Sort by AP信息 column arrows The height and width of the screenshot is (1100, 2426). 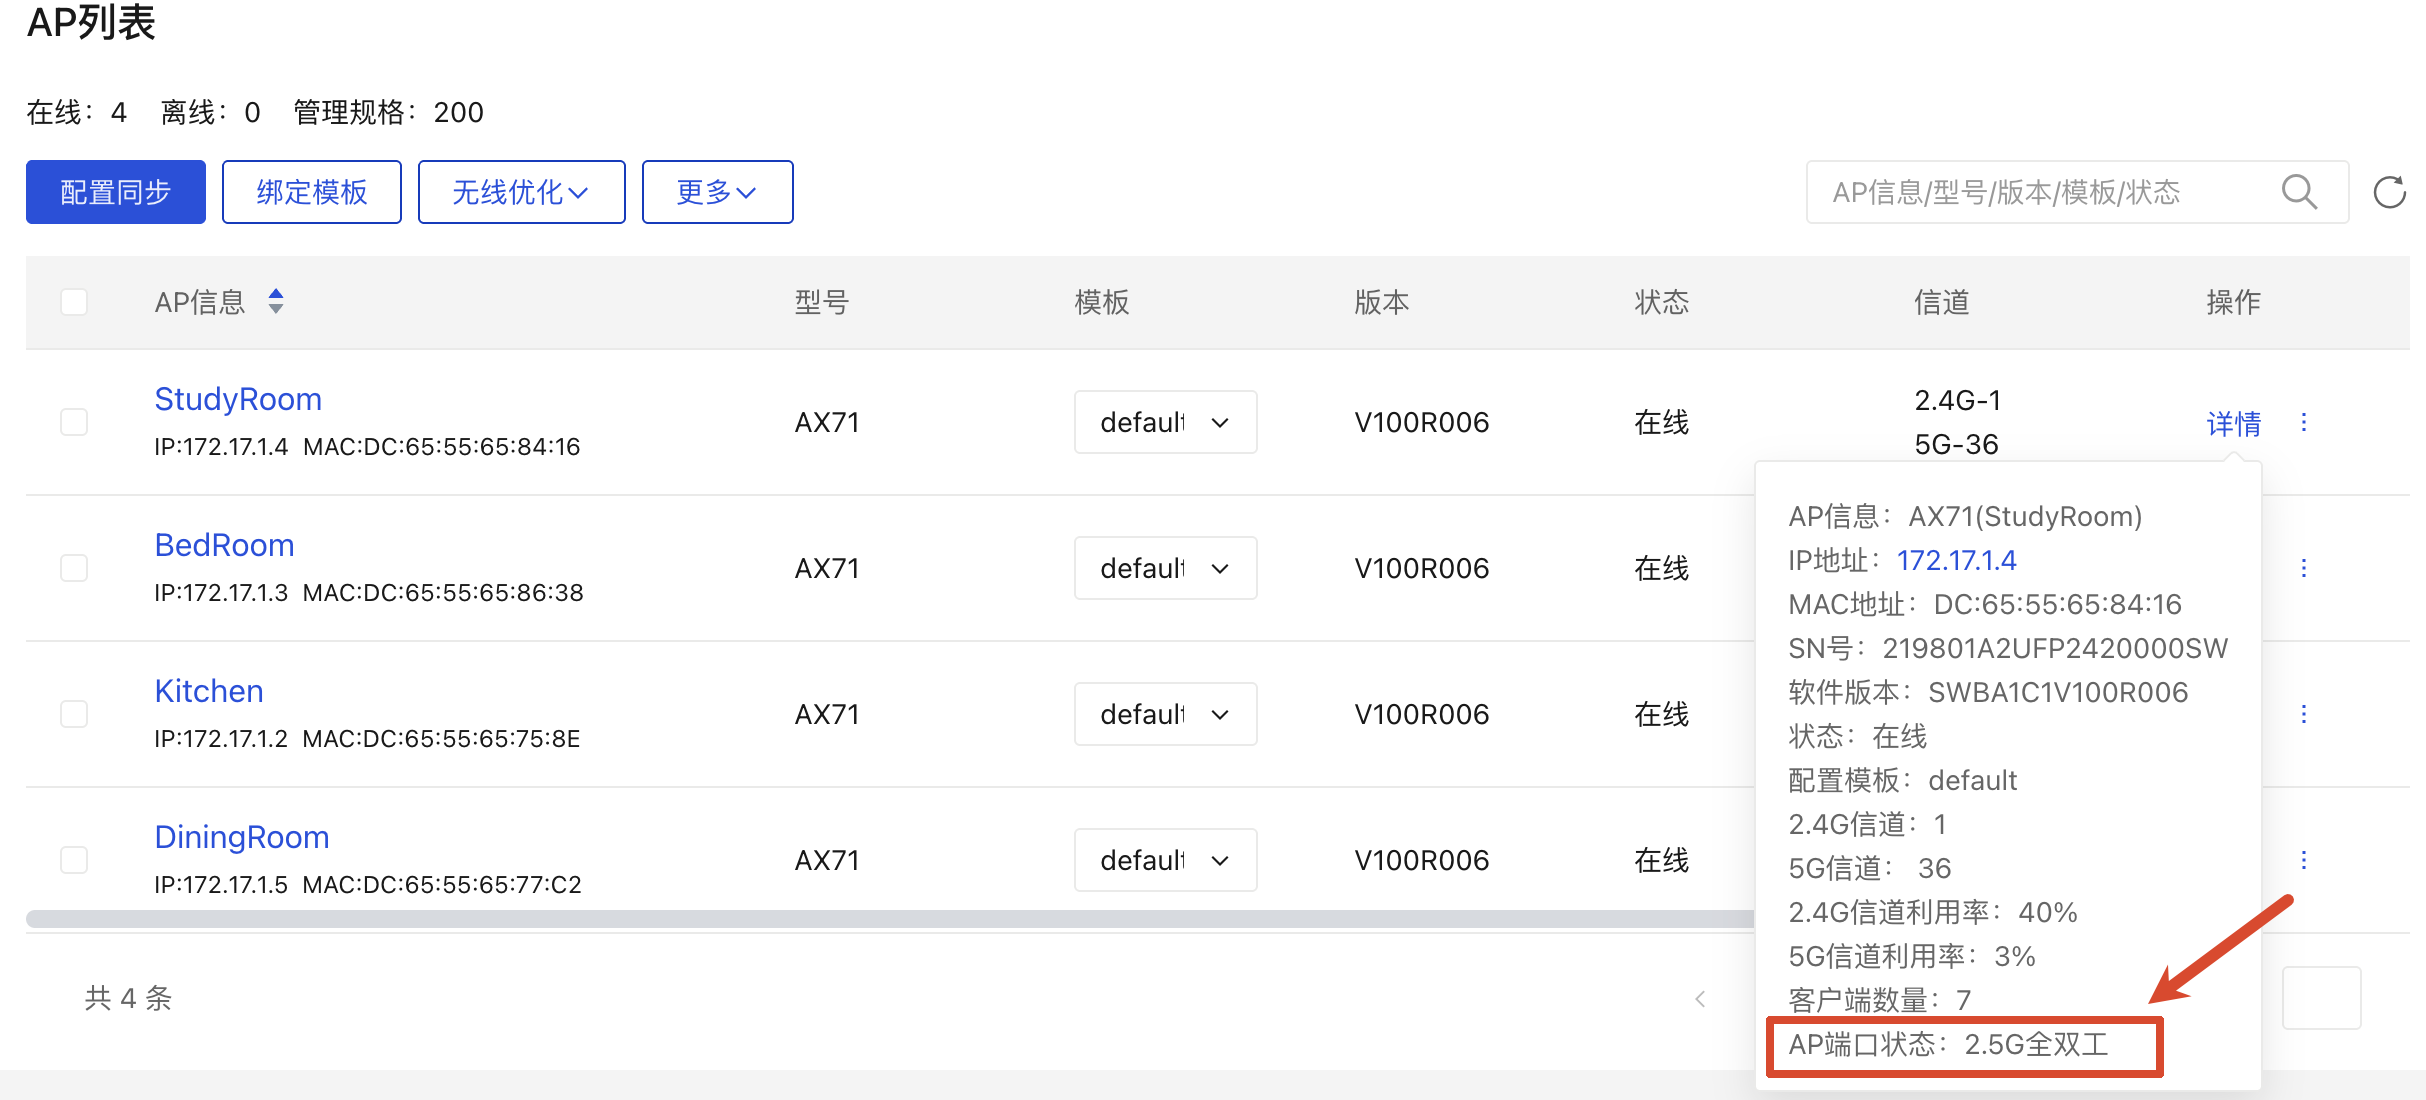tap(276, 301)
